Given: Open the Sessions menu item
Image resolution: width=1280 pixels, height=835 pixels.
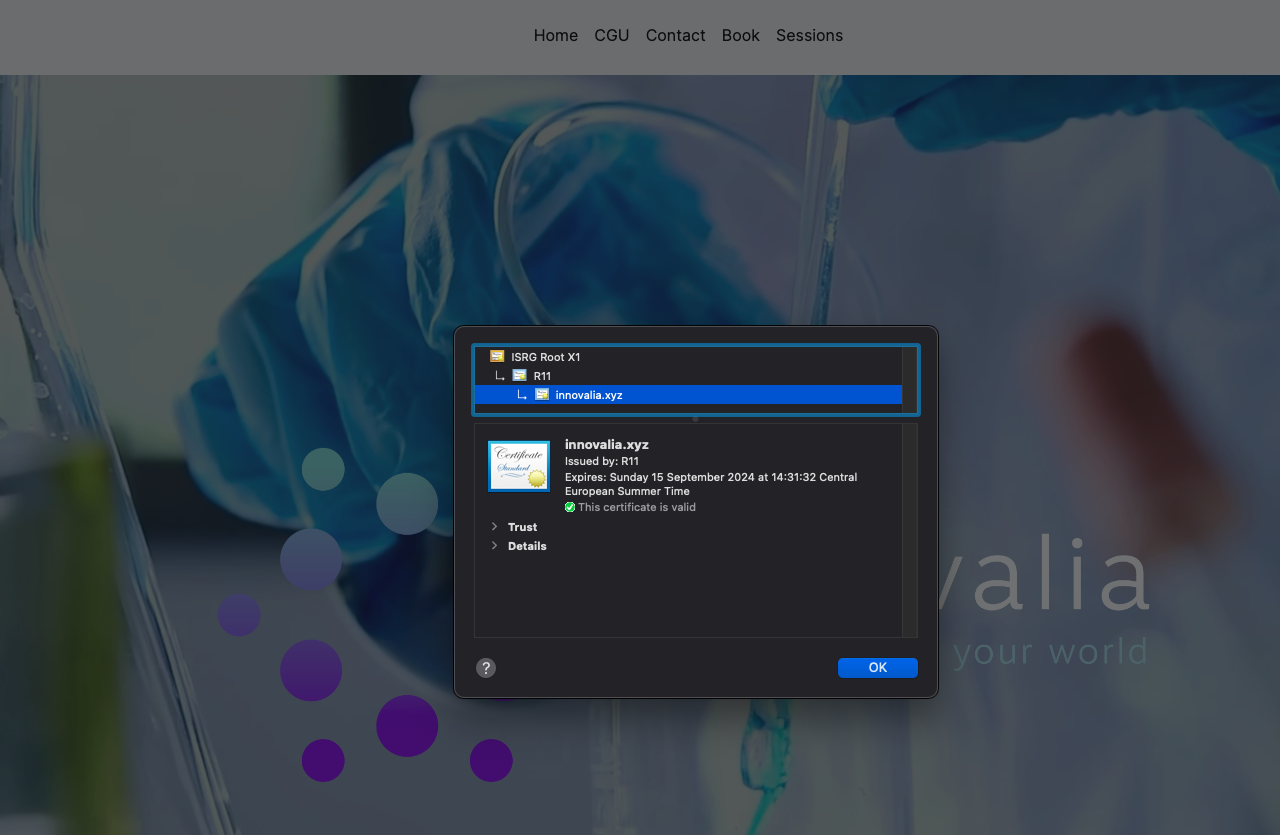Looking at the screenshot, I should [809, 35].
